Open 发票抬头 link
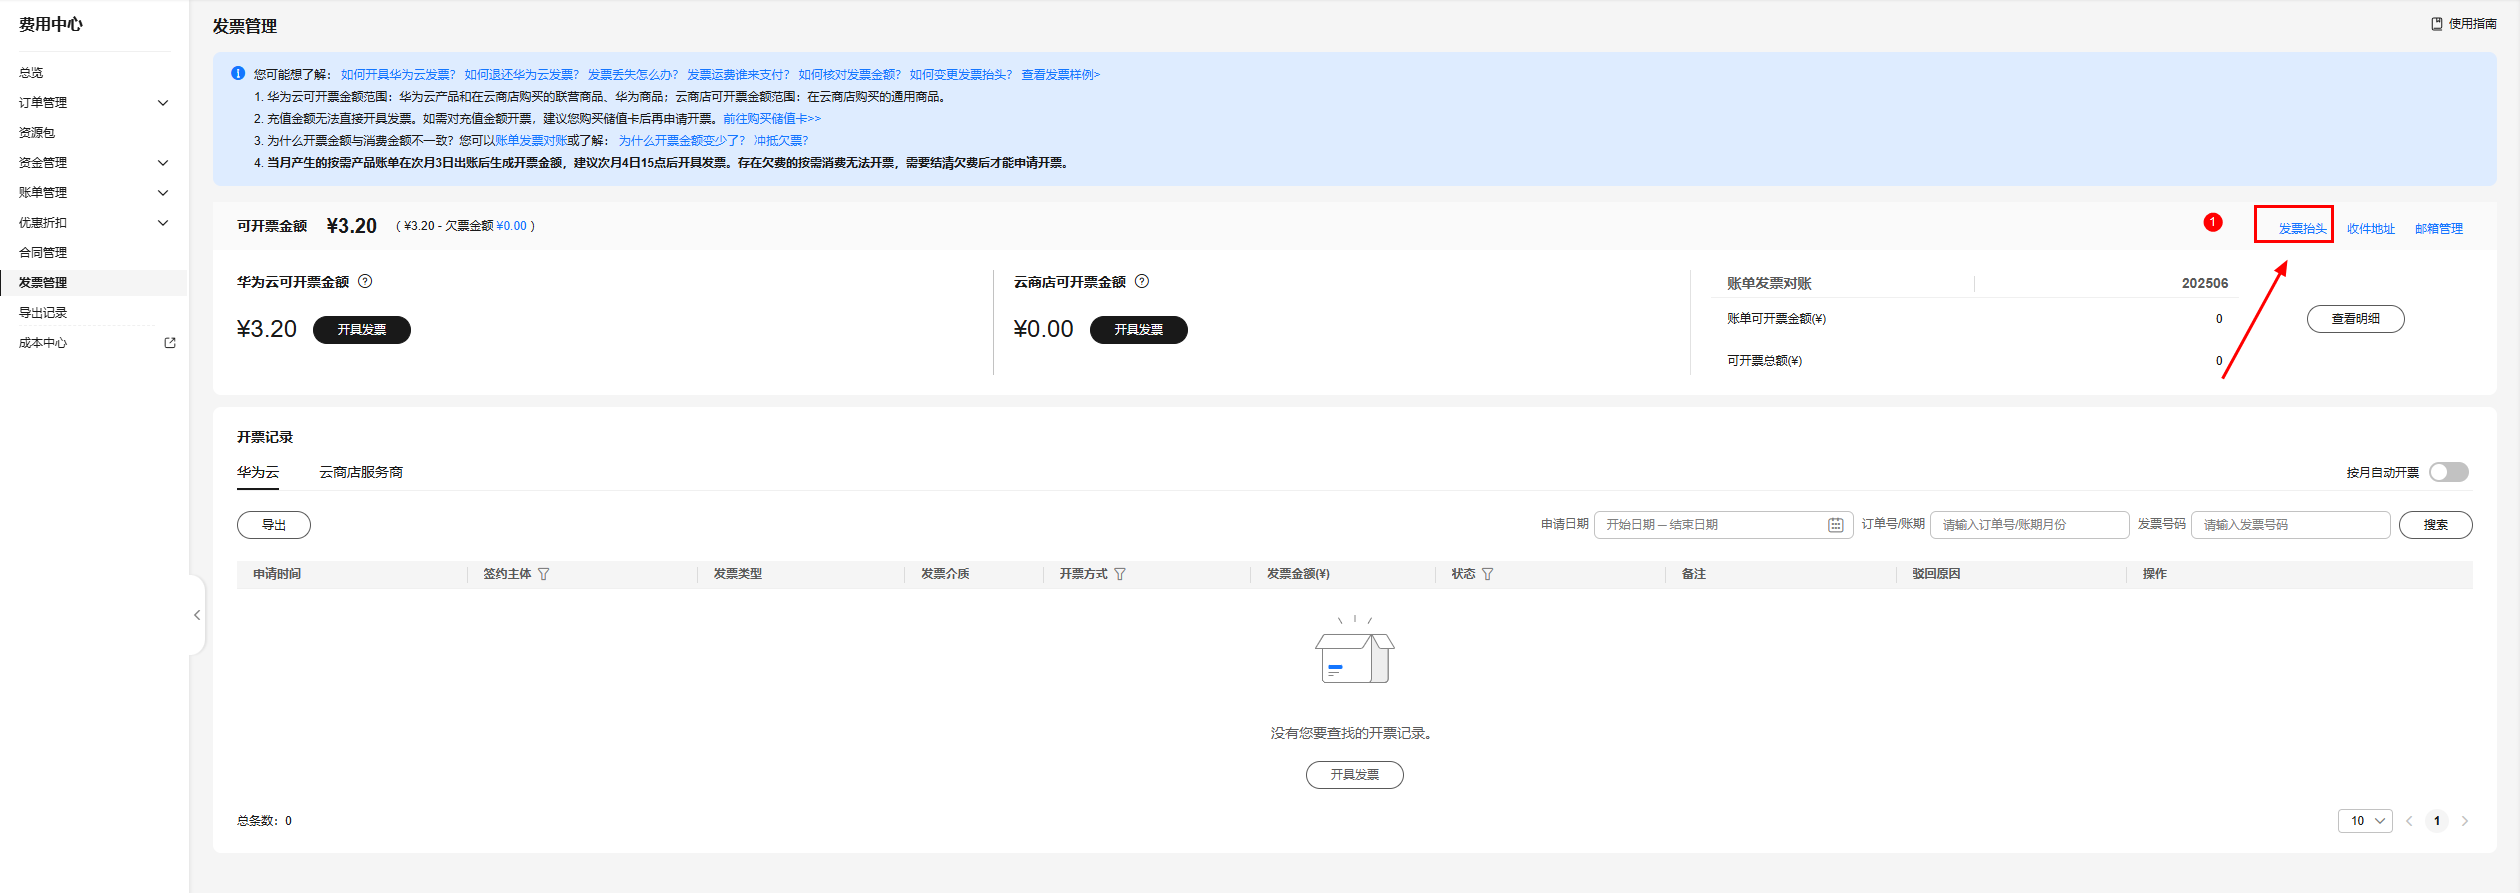Screen dimensions: 2520x893 coord(2303,228)
